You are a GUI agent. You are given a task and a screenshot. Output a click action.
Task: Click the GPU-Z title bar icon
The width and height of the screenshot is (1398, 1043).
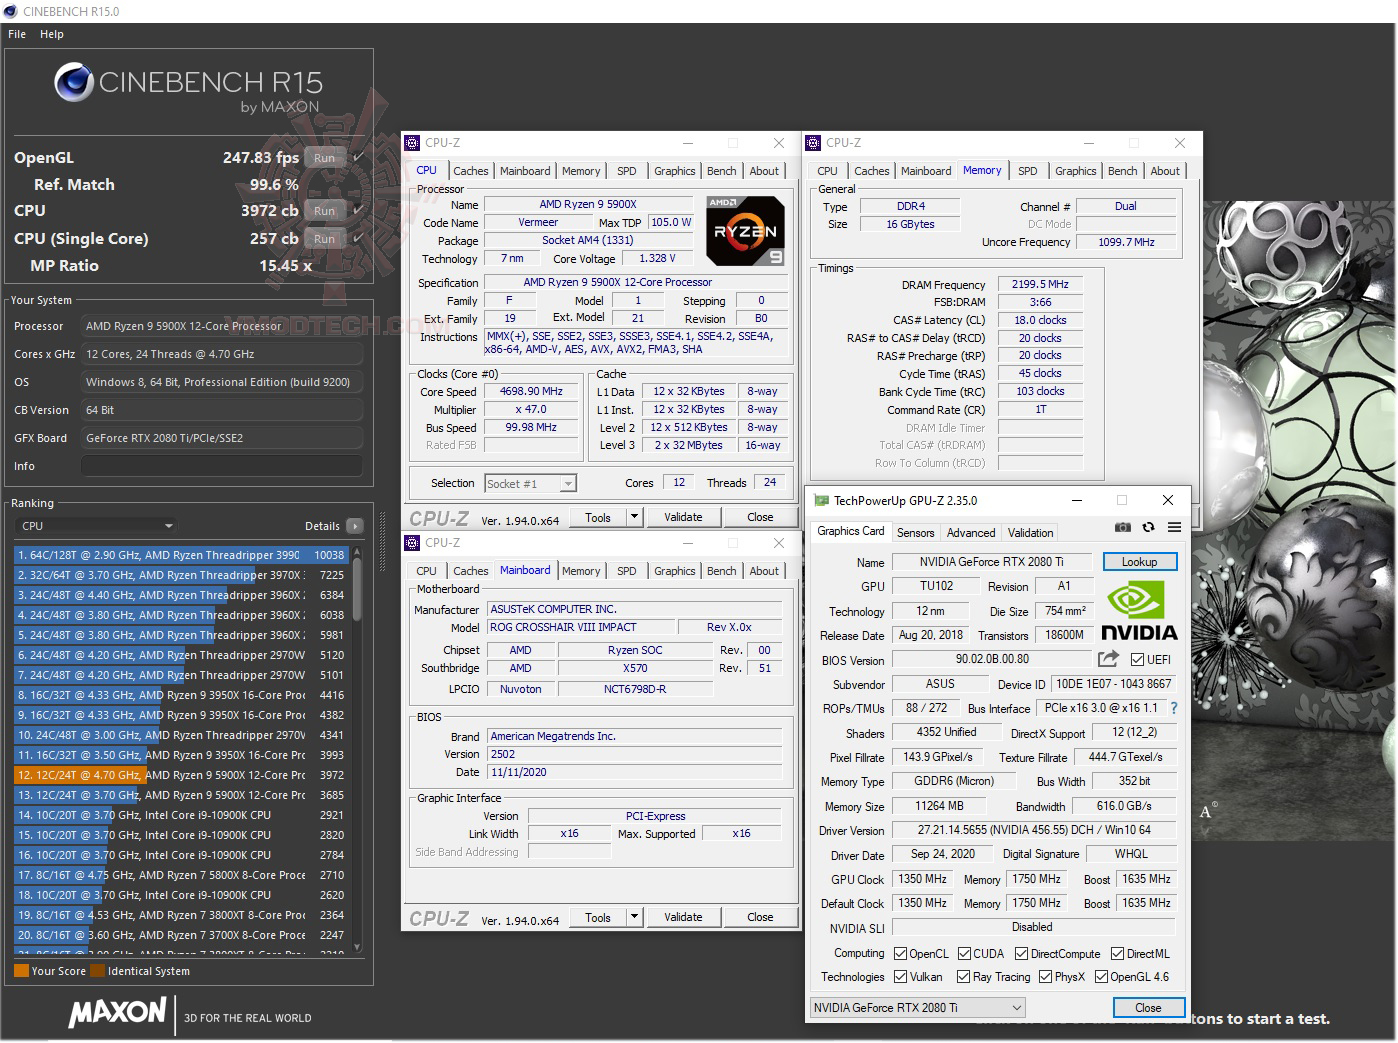point(821,500)
